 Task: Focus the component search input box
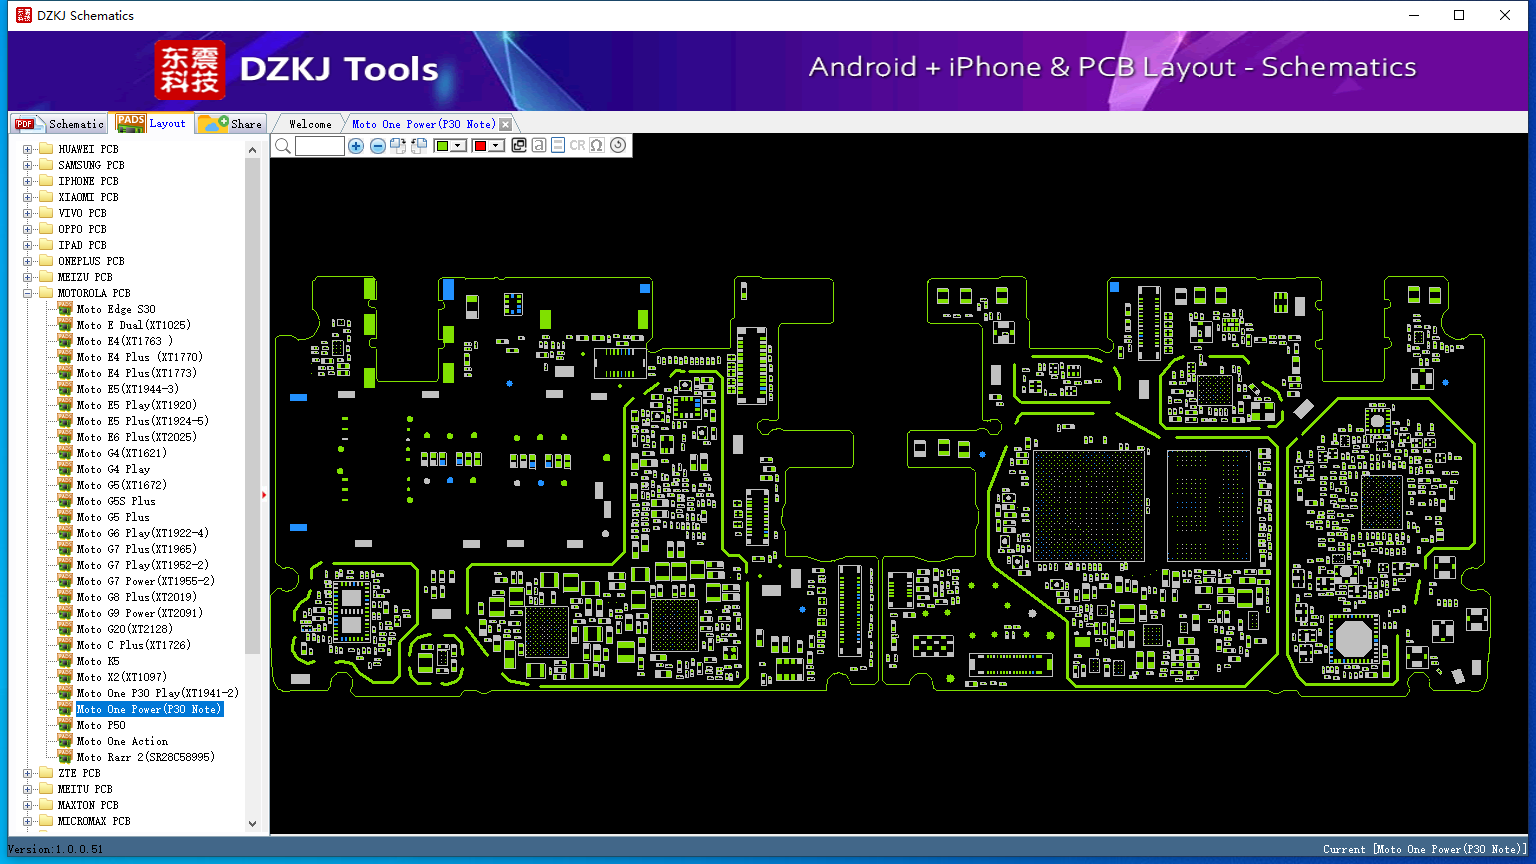click(x=320, y=146)
